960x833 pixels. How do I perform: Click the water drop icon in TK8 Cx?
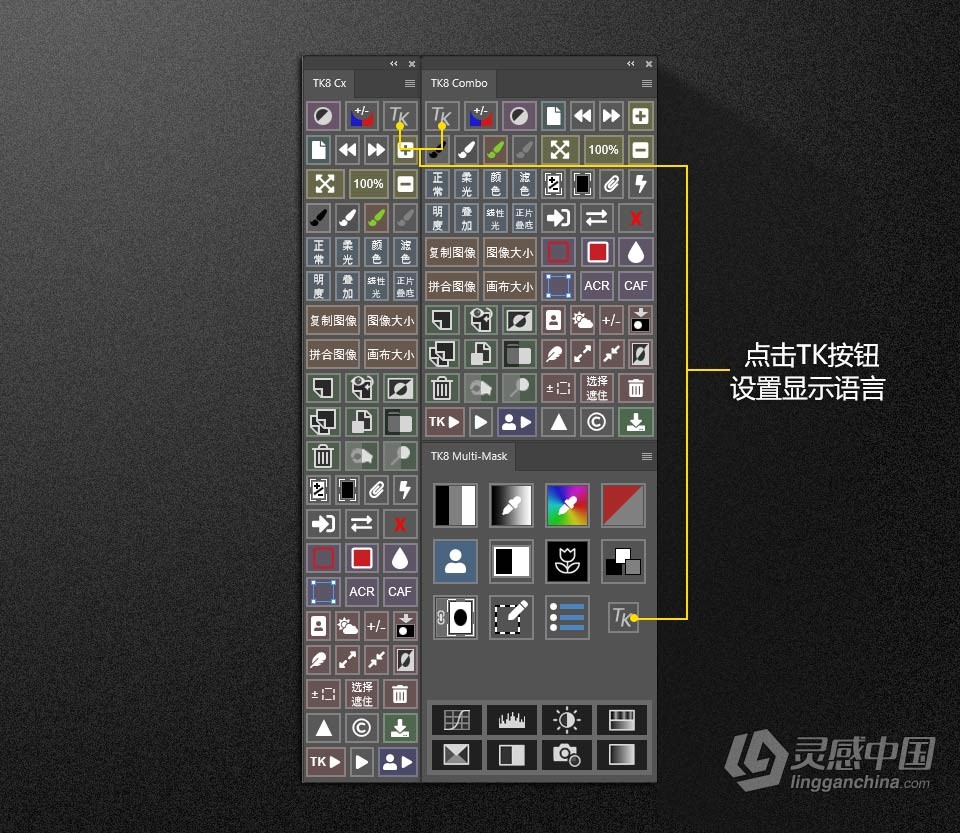(400, 558)
